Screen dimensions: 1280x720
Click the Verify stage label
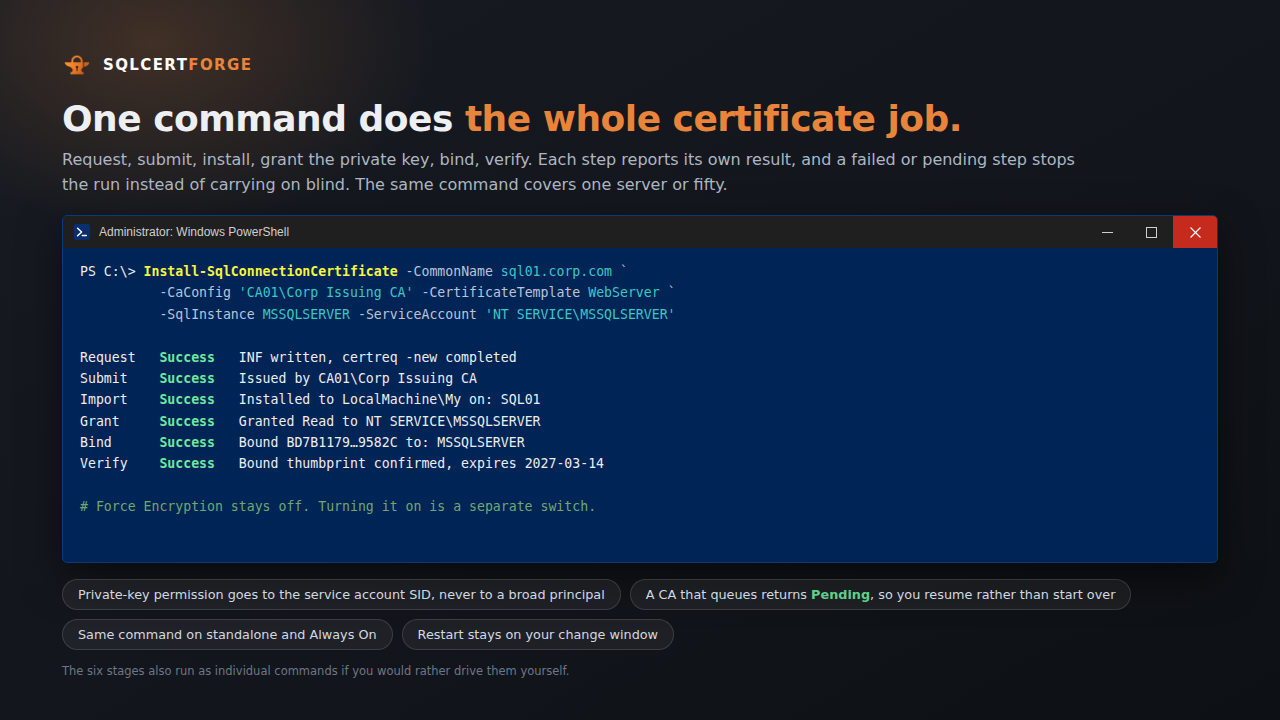point(104,463)
